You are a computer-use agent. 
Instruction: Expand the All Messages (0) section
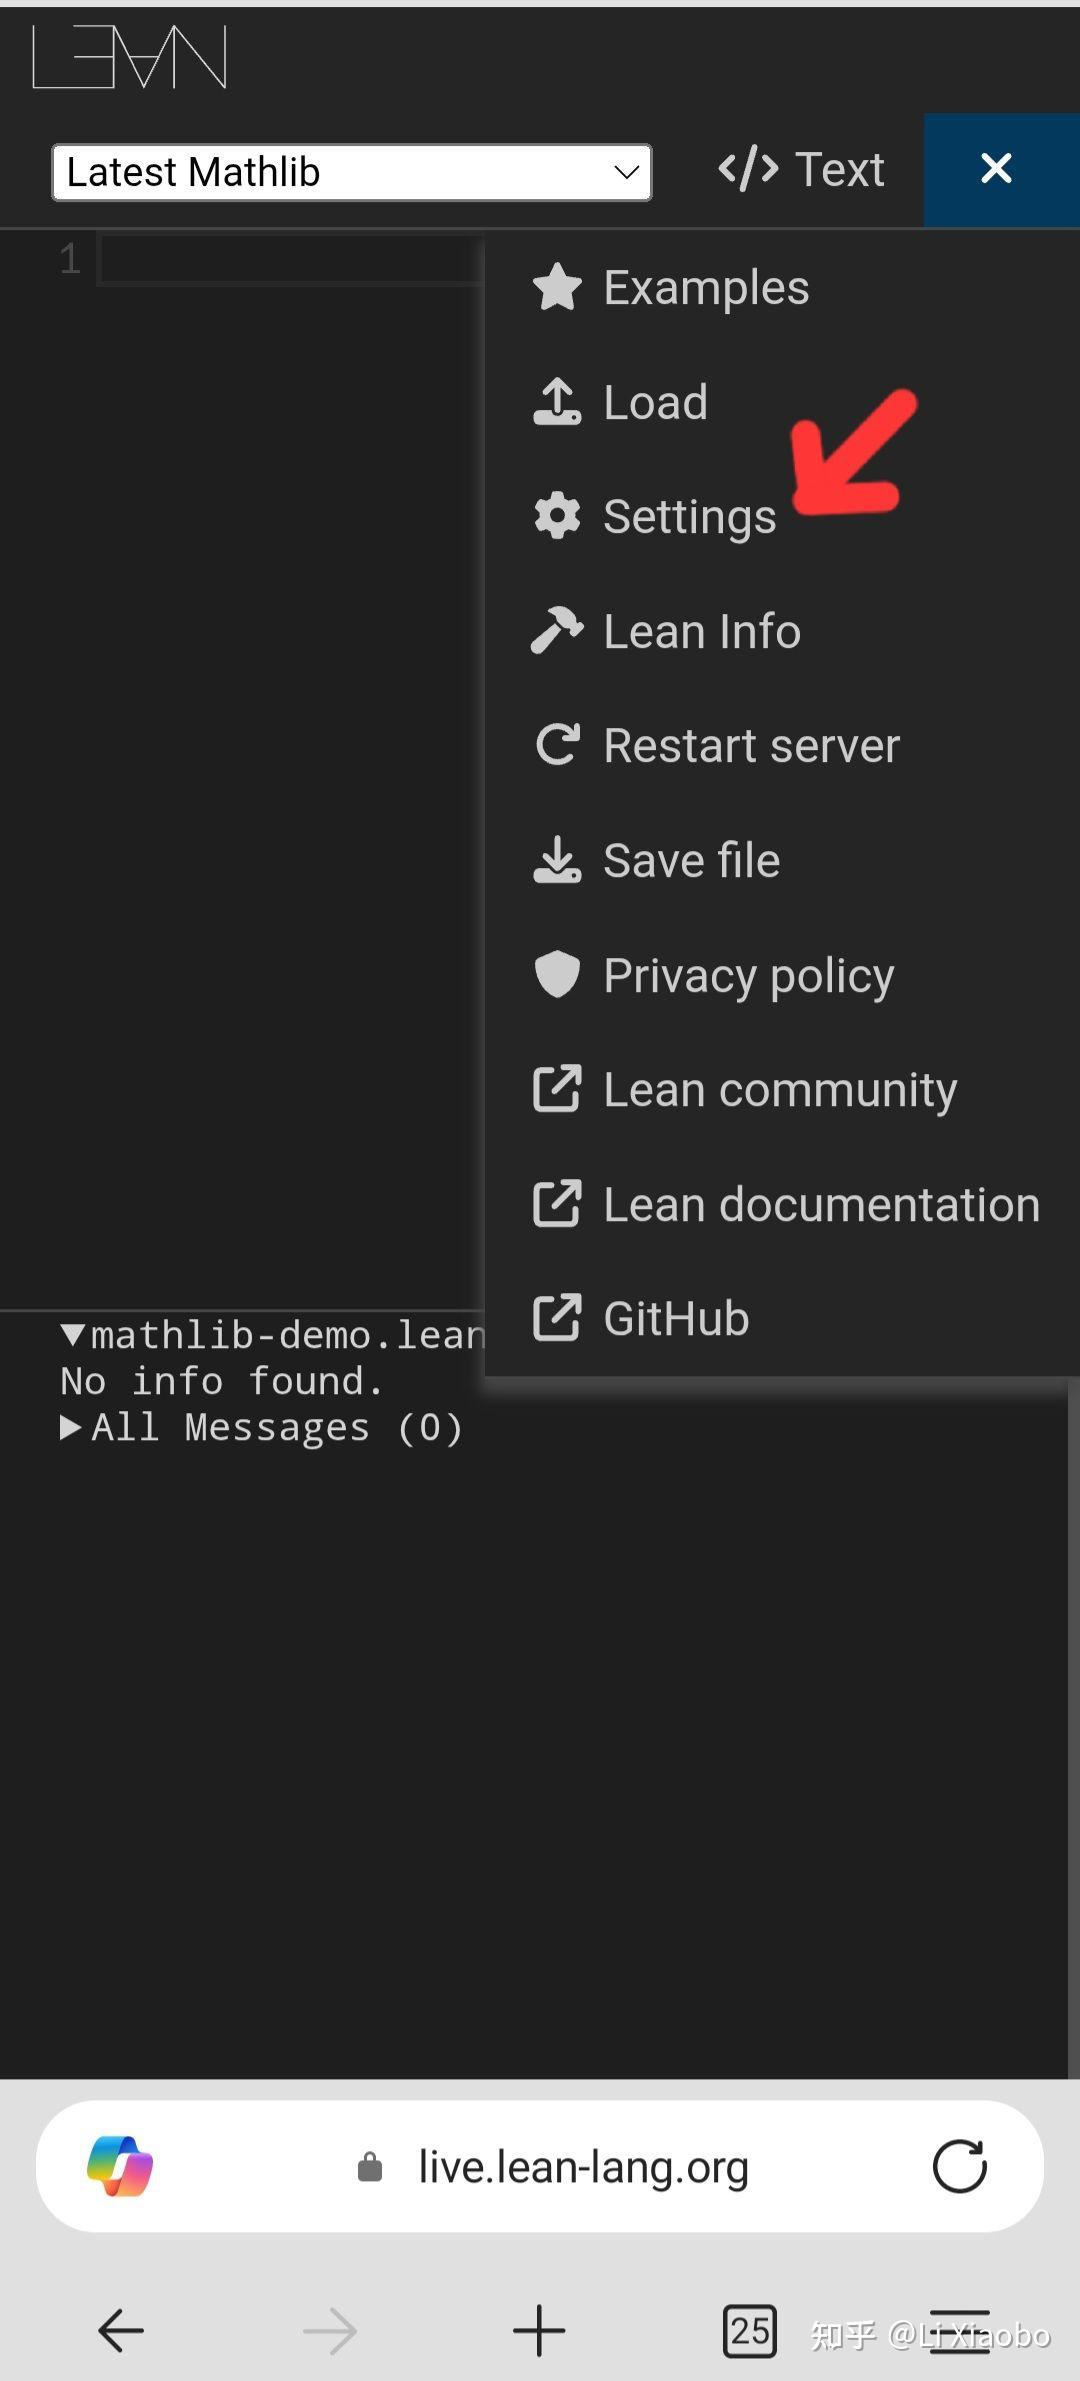point(71,1427)
